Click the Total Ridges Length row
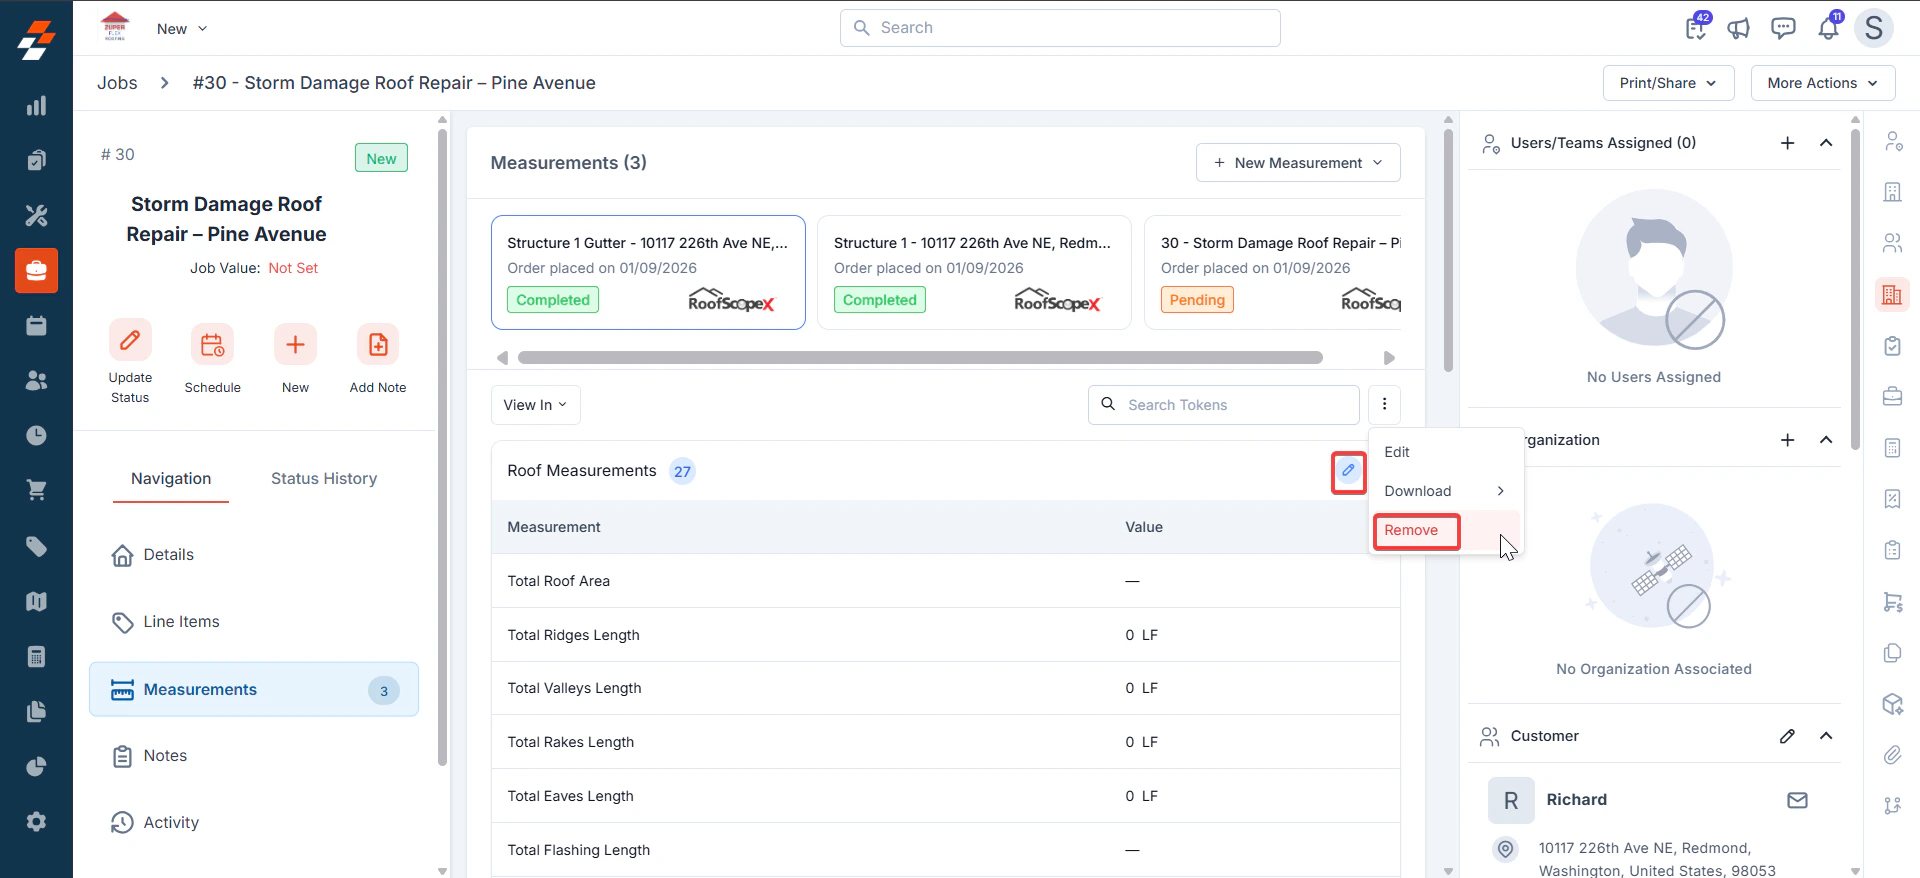 point(945,635)
